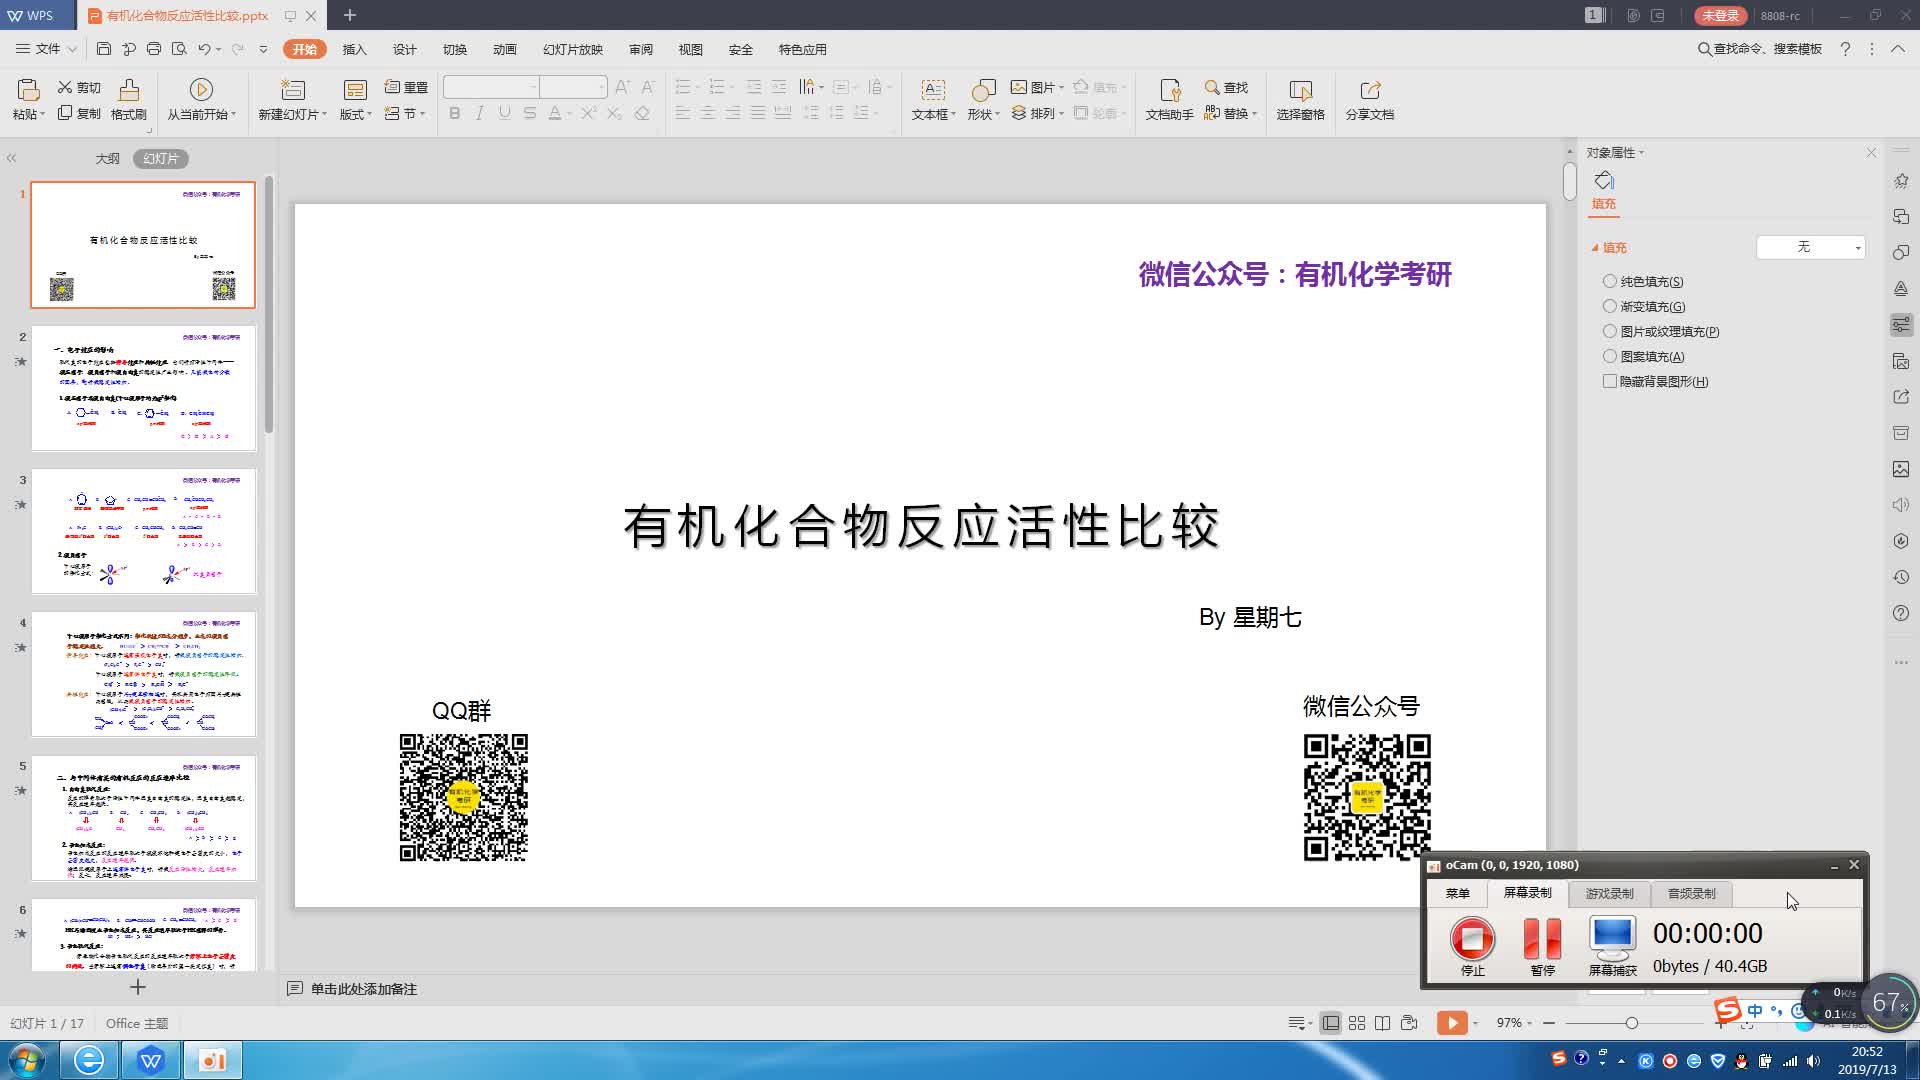
Task: Expand the font size combo box
Action: coord(601,87)
